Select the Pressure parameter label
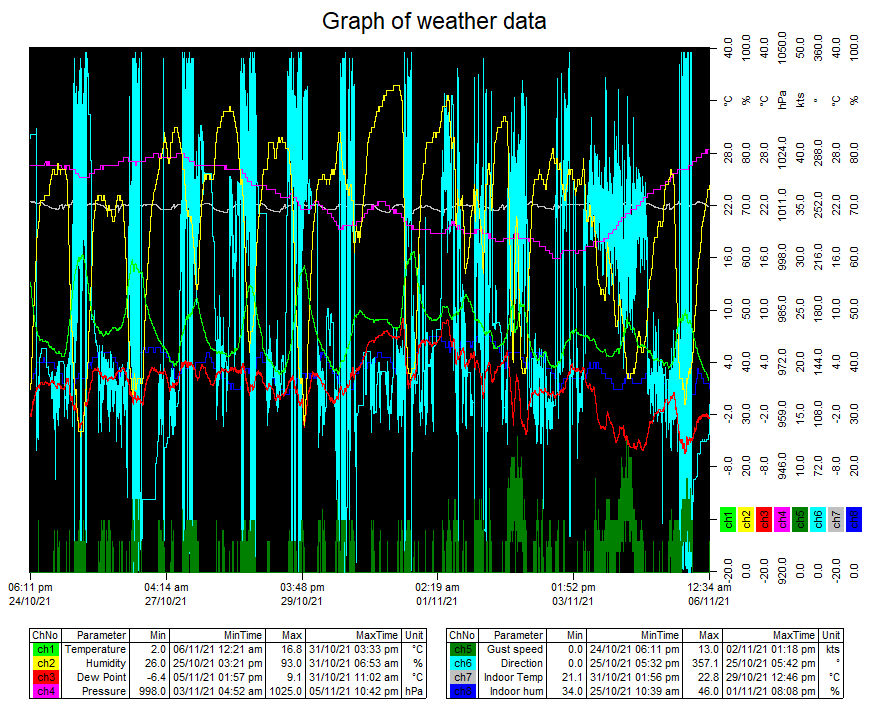The width and height of the screenshot is (869, 718). click(x=102, y=691)
